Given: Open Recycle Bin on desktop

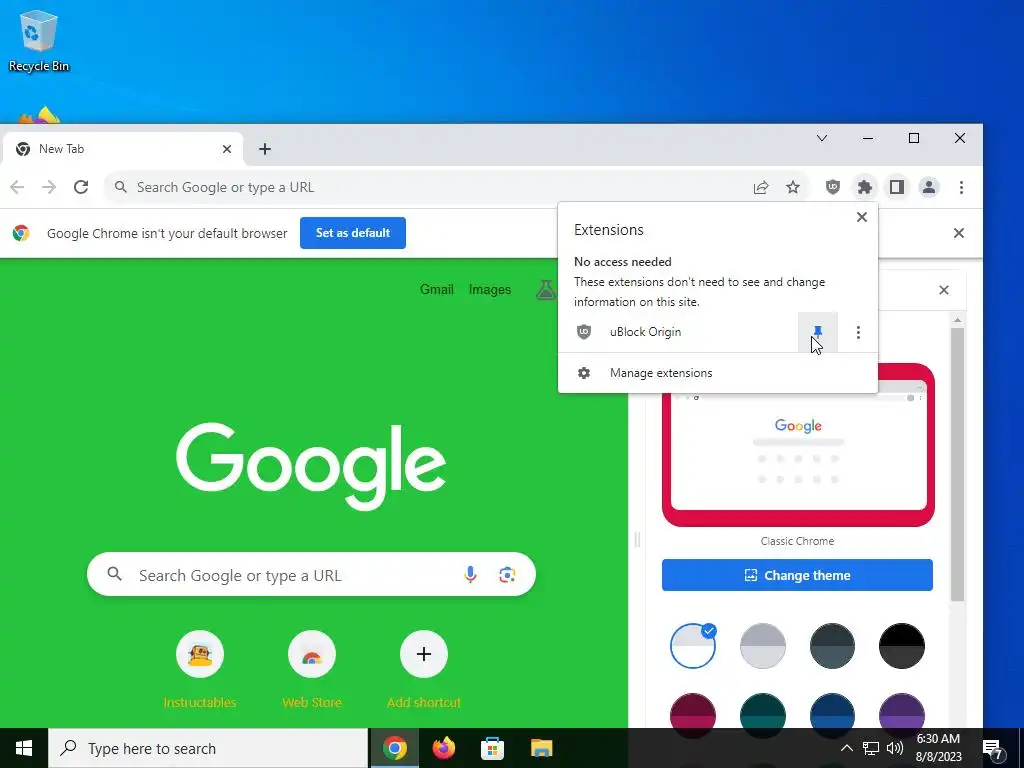Looking at the screenshot, I should point(39,40).
